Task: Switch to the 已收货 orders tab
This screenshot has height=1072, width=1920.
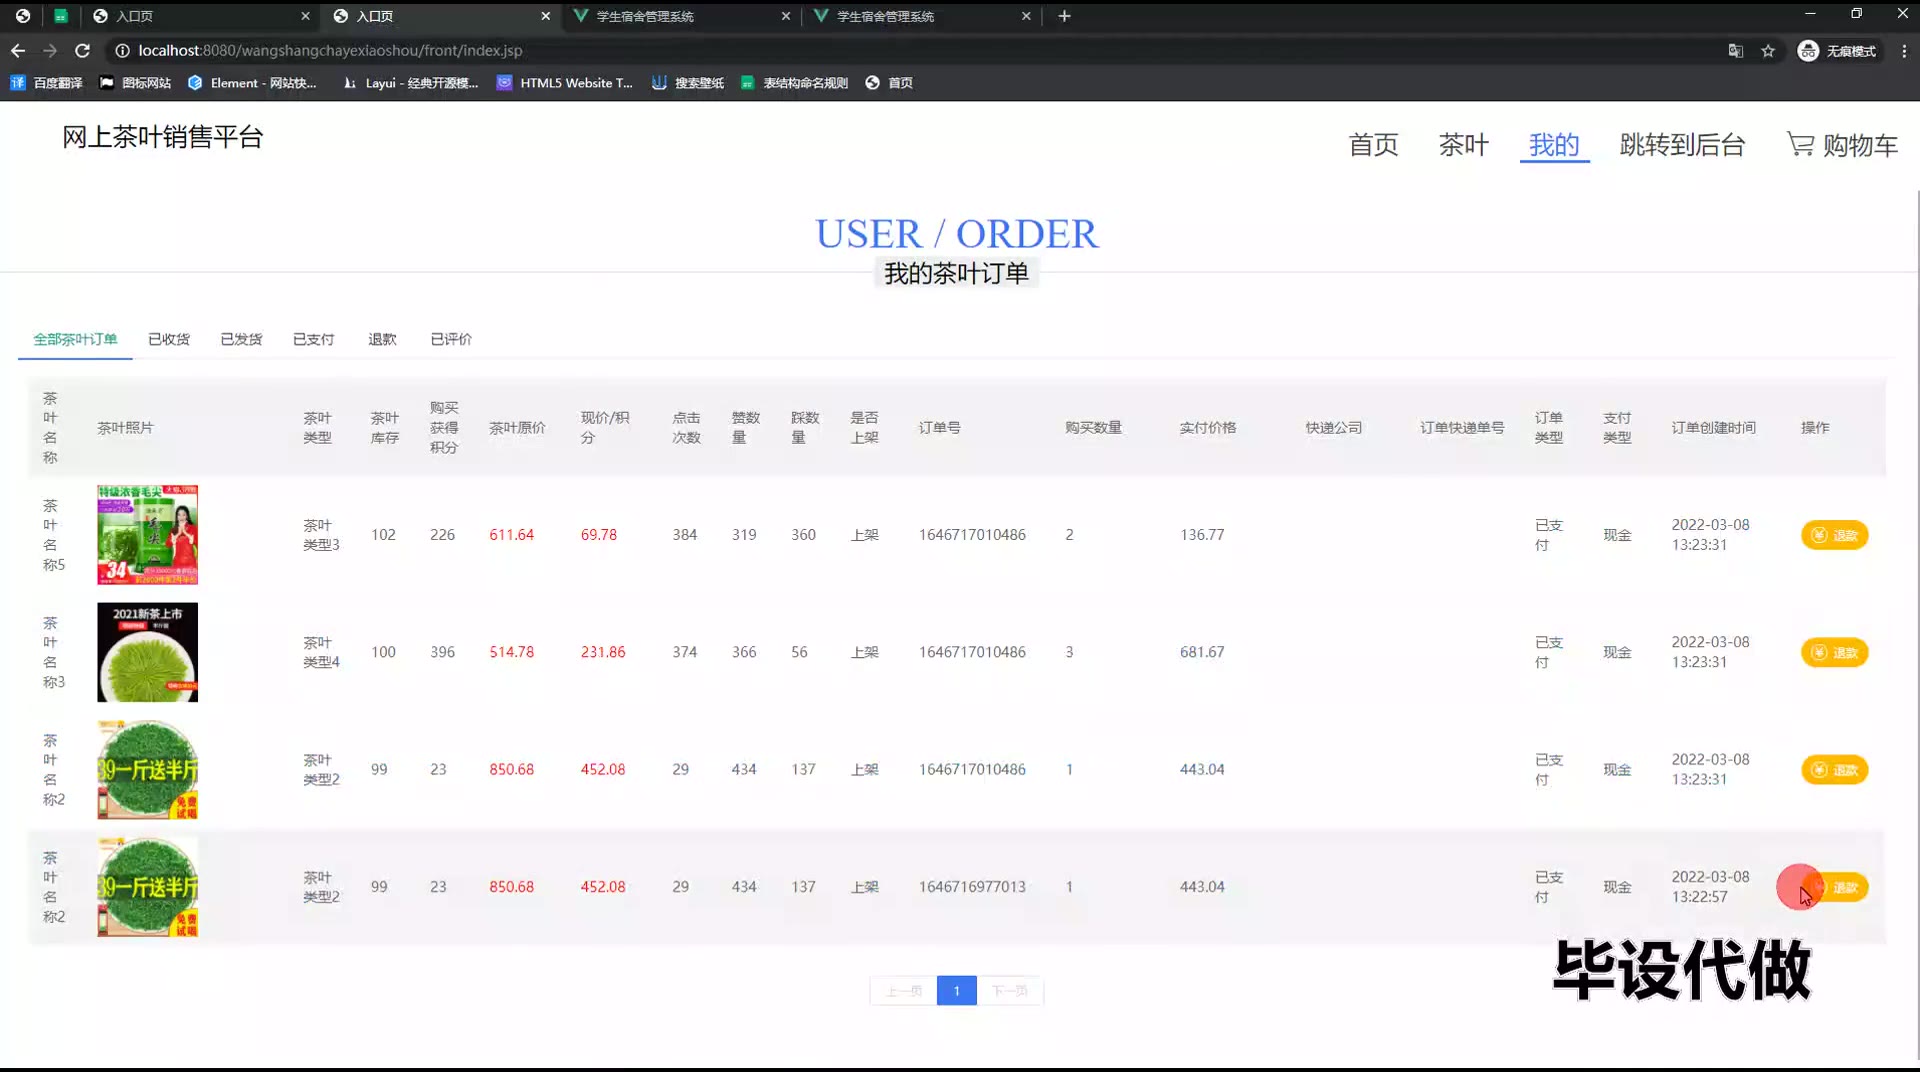Action: [169, 339]
